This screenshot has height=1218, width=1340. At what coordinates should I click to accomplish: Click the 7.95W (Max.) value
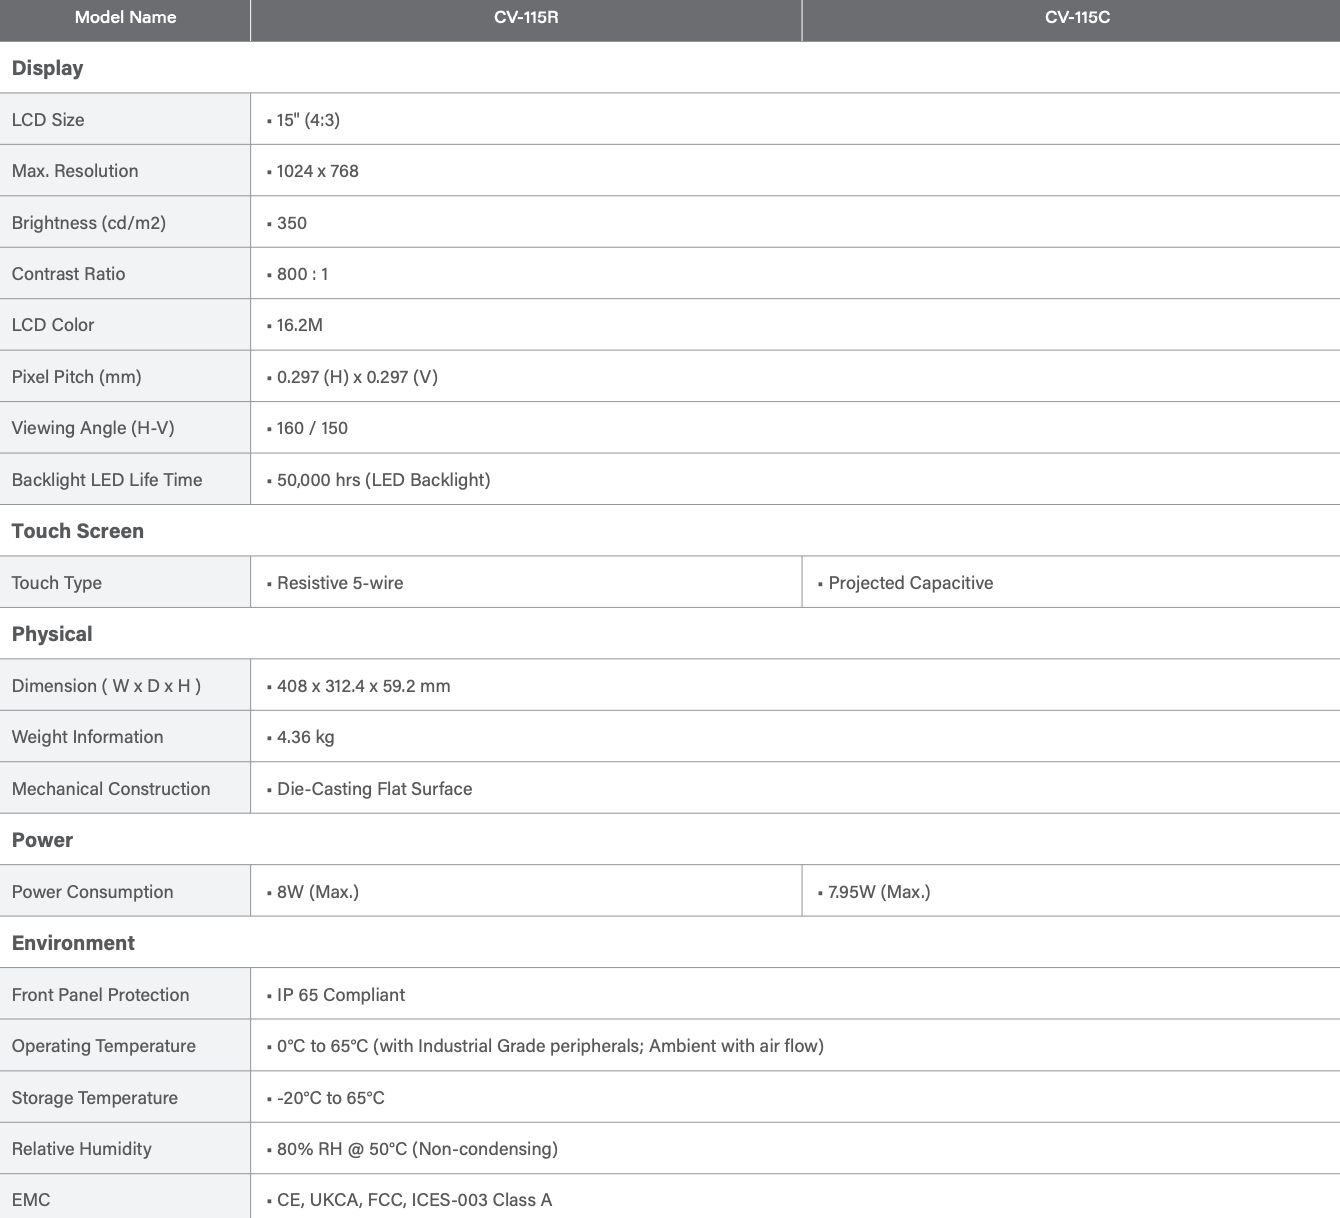click(x=880, y=892)
